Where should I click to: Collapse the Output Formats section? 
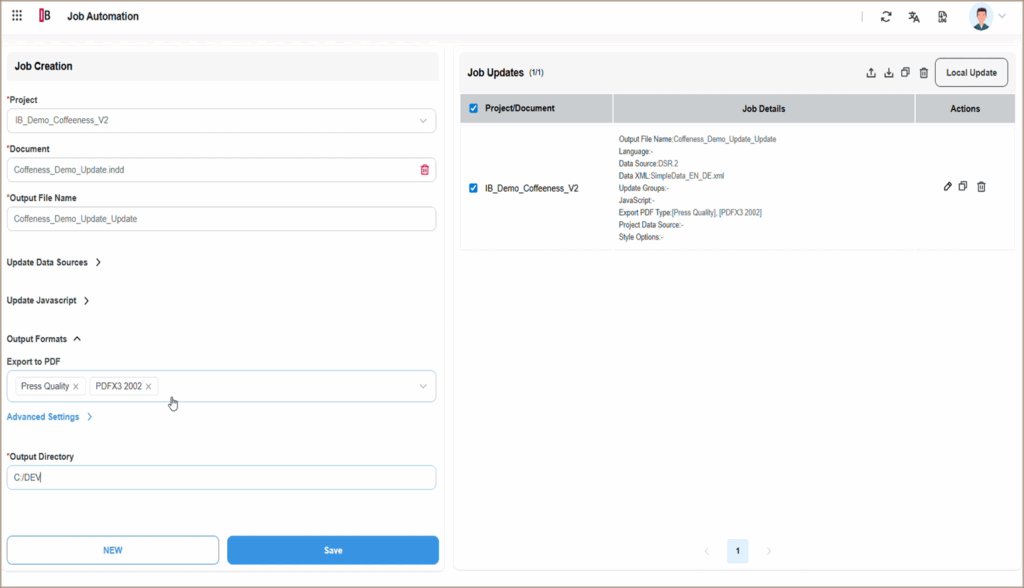coord(44,338)
